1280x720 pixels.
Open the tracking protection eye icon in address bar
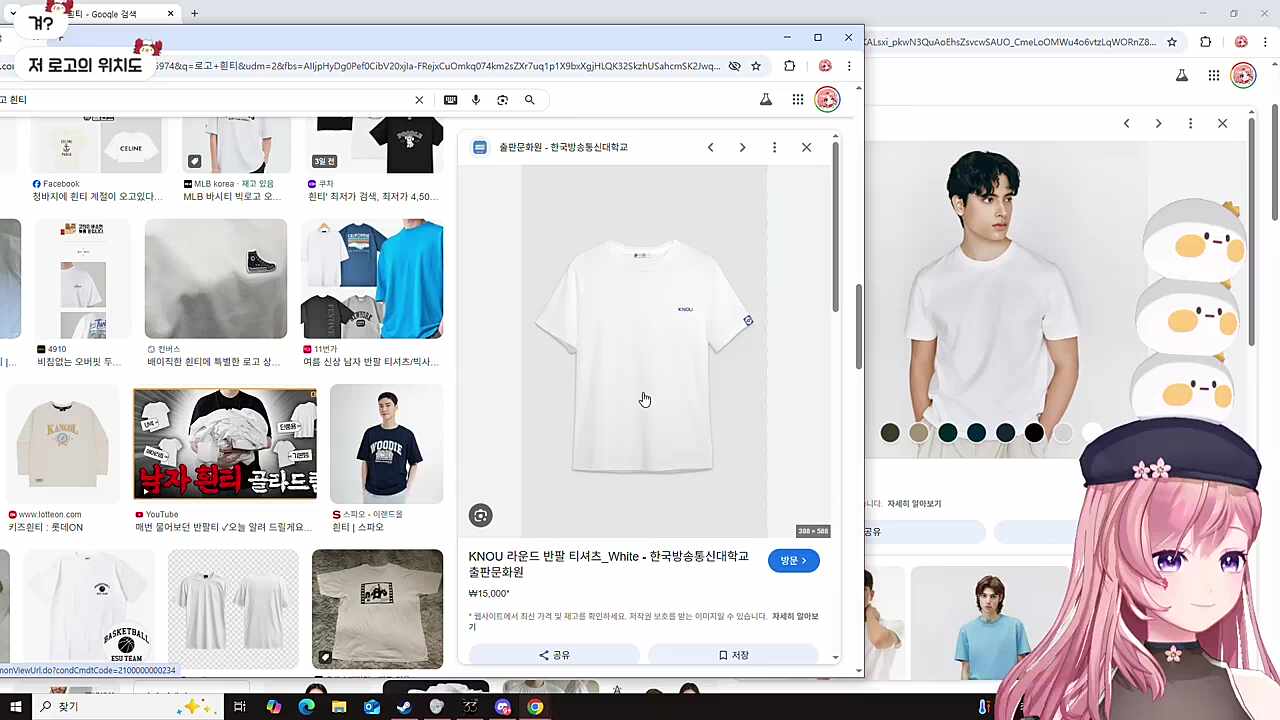[x=734, y=66]
